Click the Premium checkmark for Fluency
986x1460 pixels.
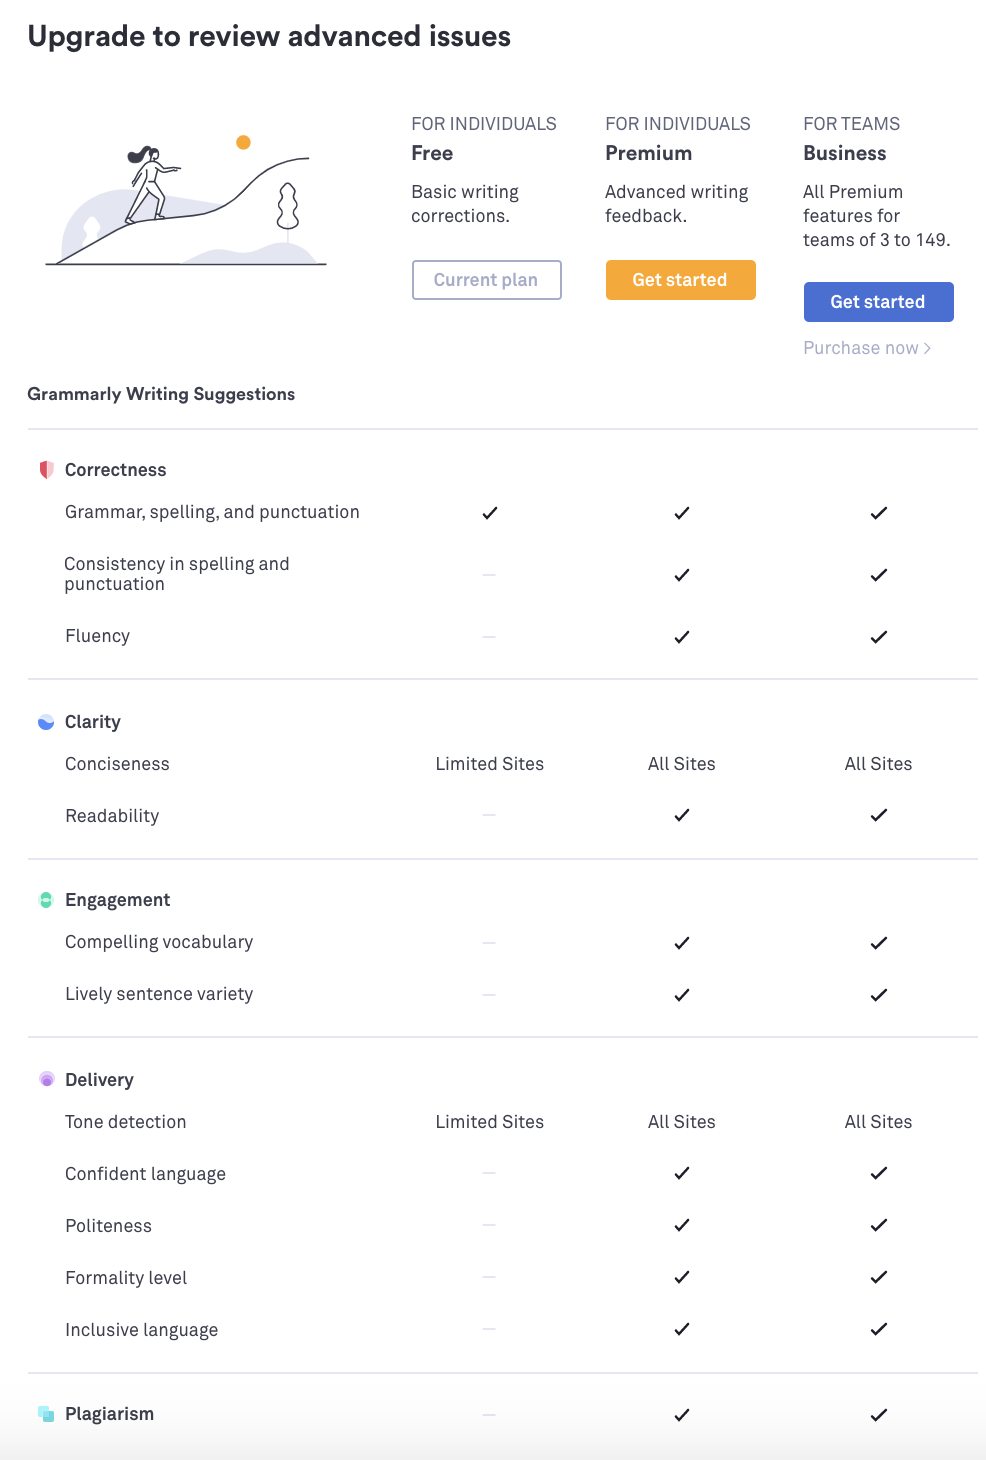682,636
